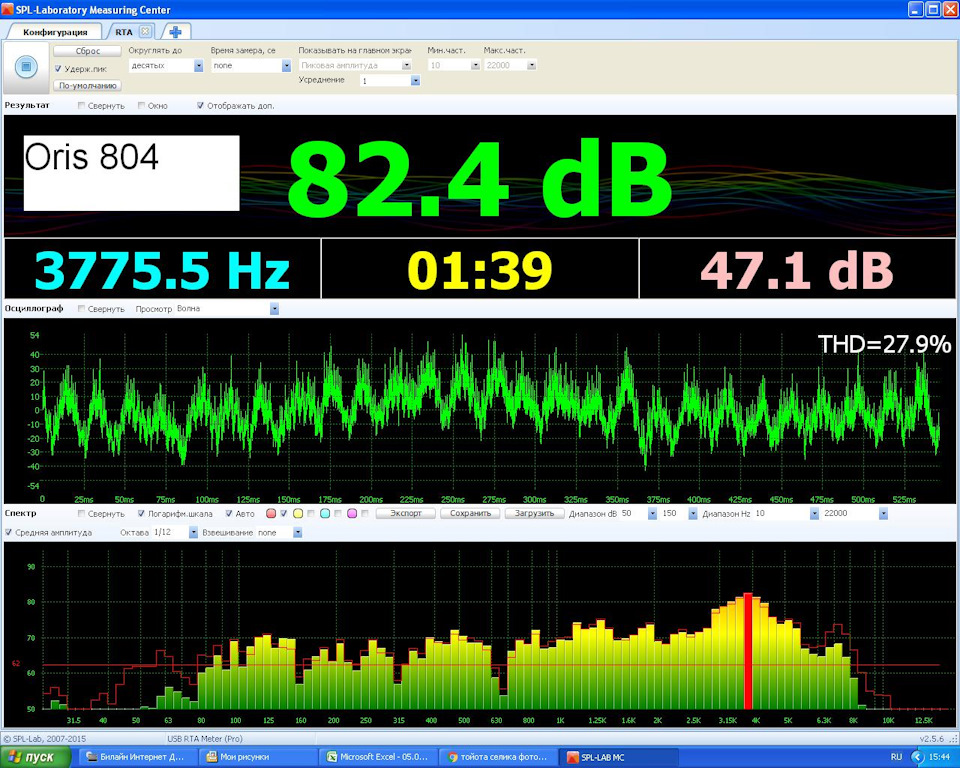Open the Усреднение dropdown
This screenshot has width=960, height=768.
[x=415, y=80]
